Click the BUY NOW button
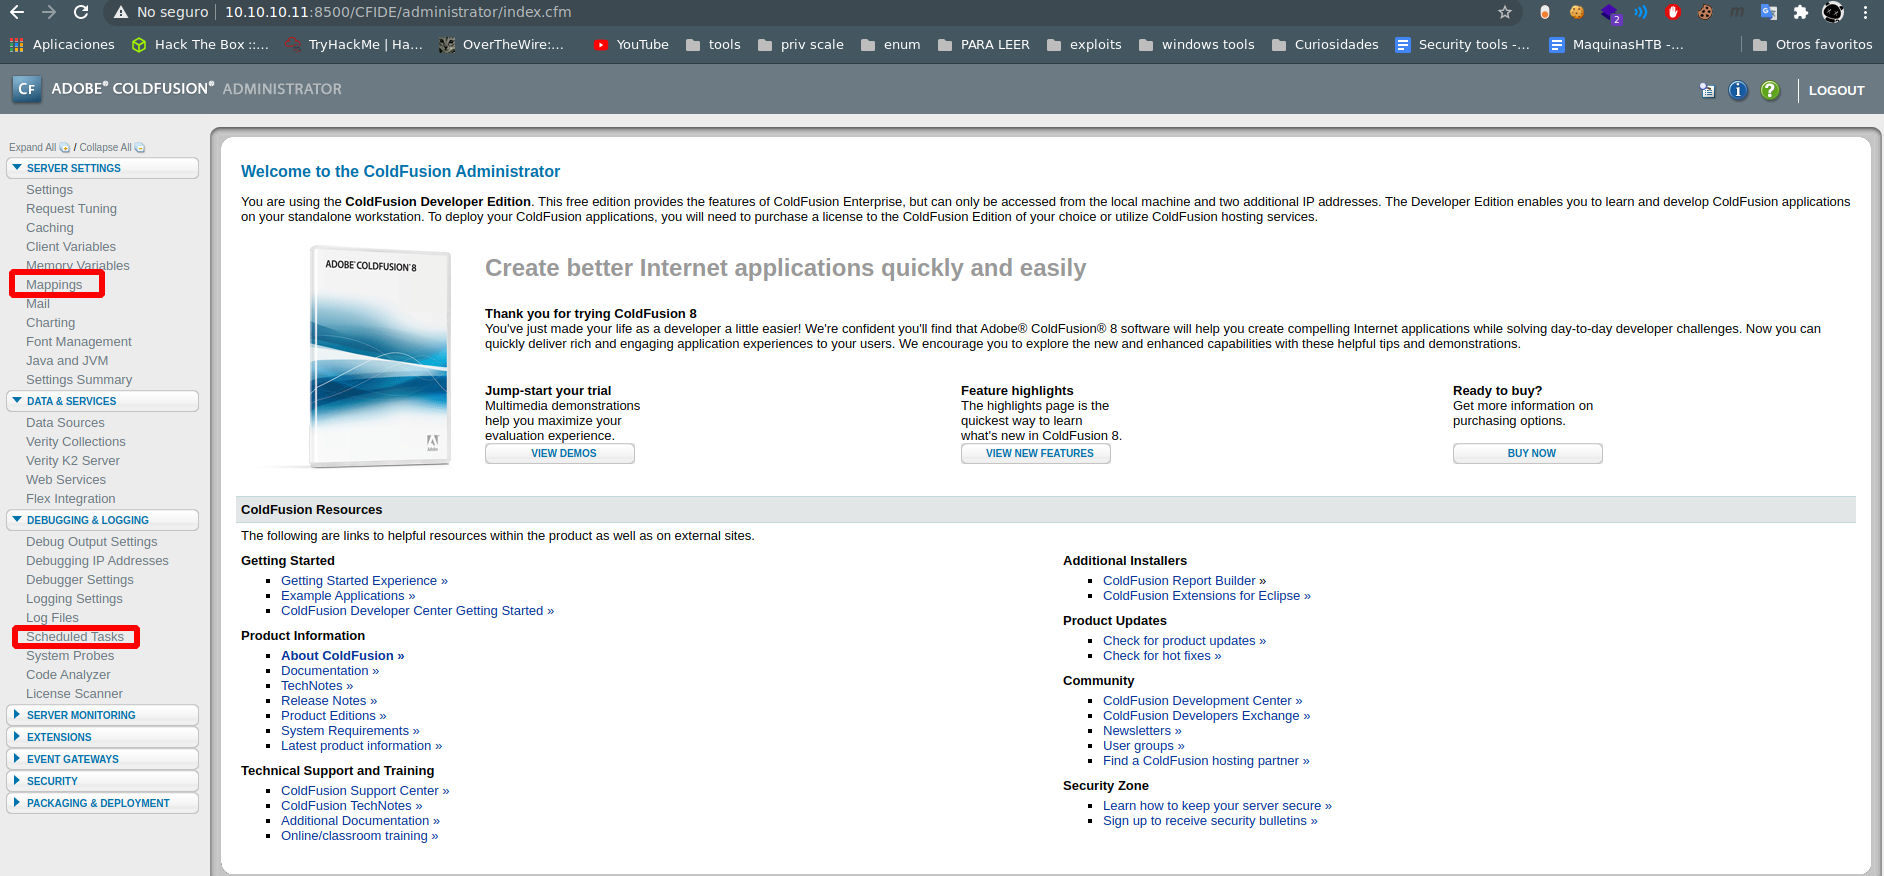Viewport: 1884px width, 876px height. point(1528,453)
